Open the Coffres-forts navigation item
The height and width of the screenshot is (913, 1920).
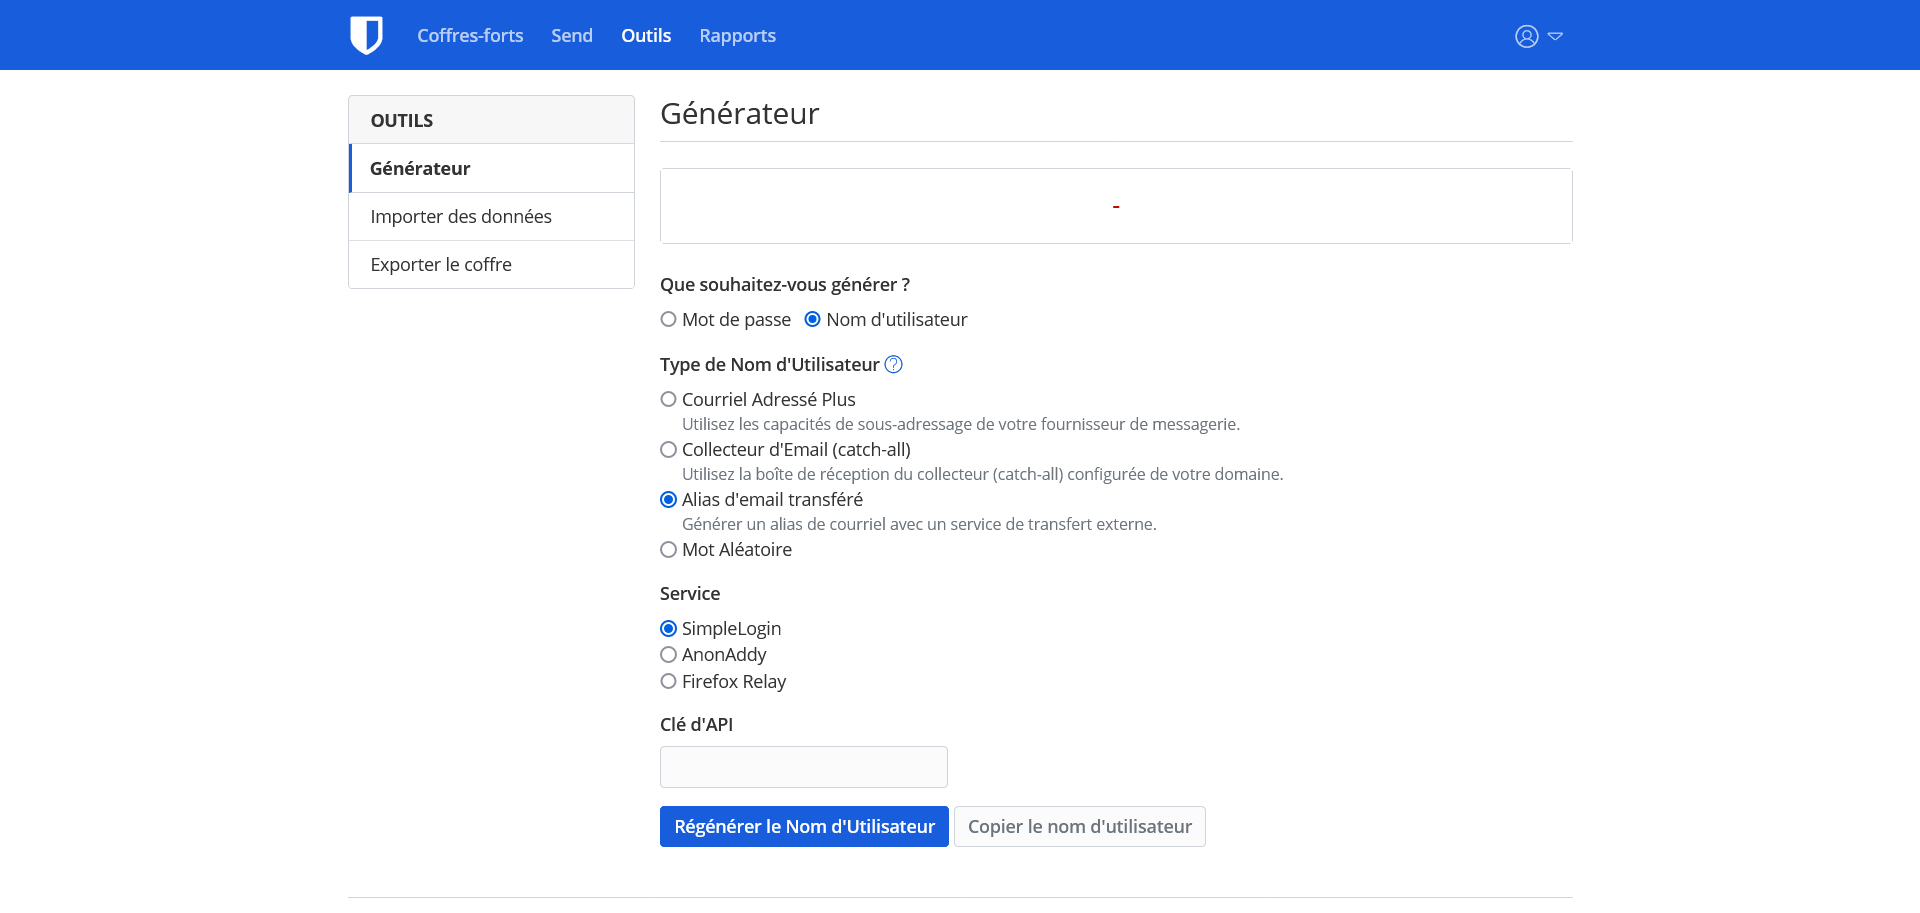coord(470,36)
